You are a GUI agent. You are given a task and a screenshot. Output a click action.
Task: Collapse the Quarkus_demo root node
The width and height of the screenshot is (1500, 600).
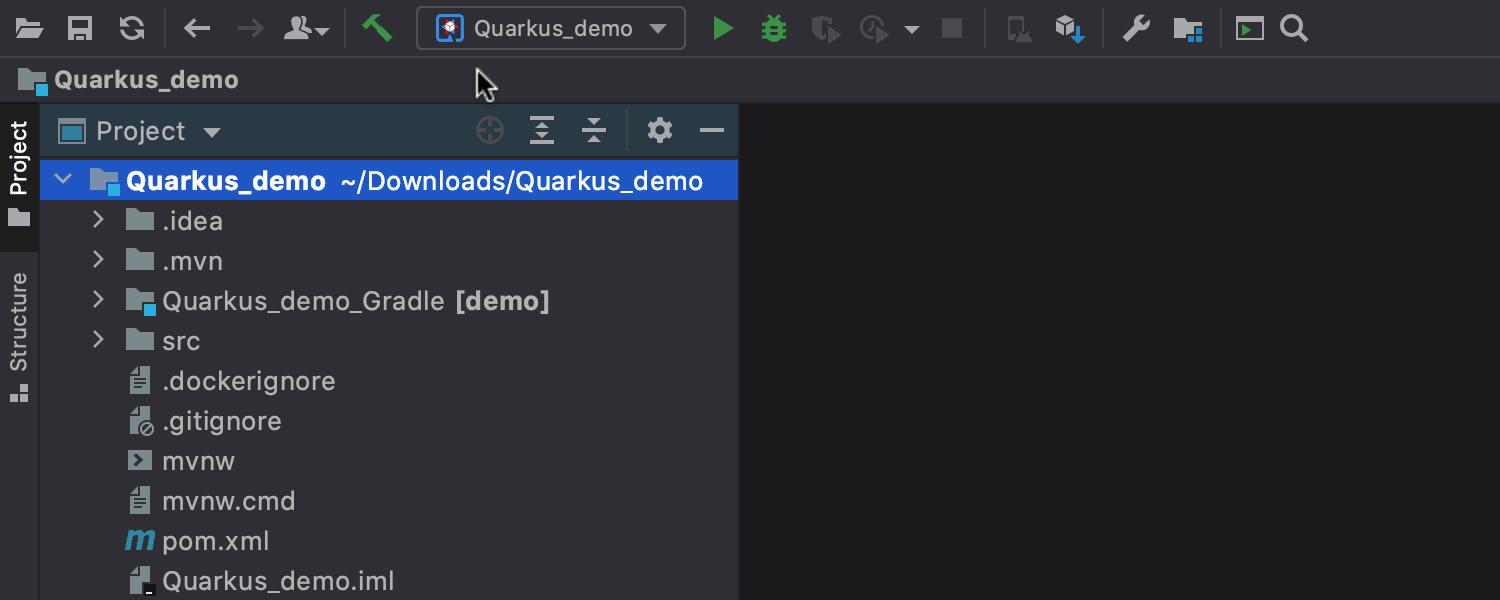[x=63, y=180]
